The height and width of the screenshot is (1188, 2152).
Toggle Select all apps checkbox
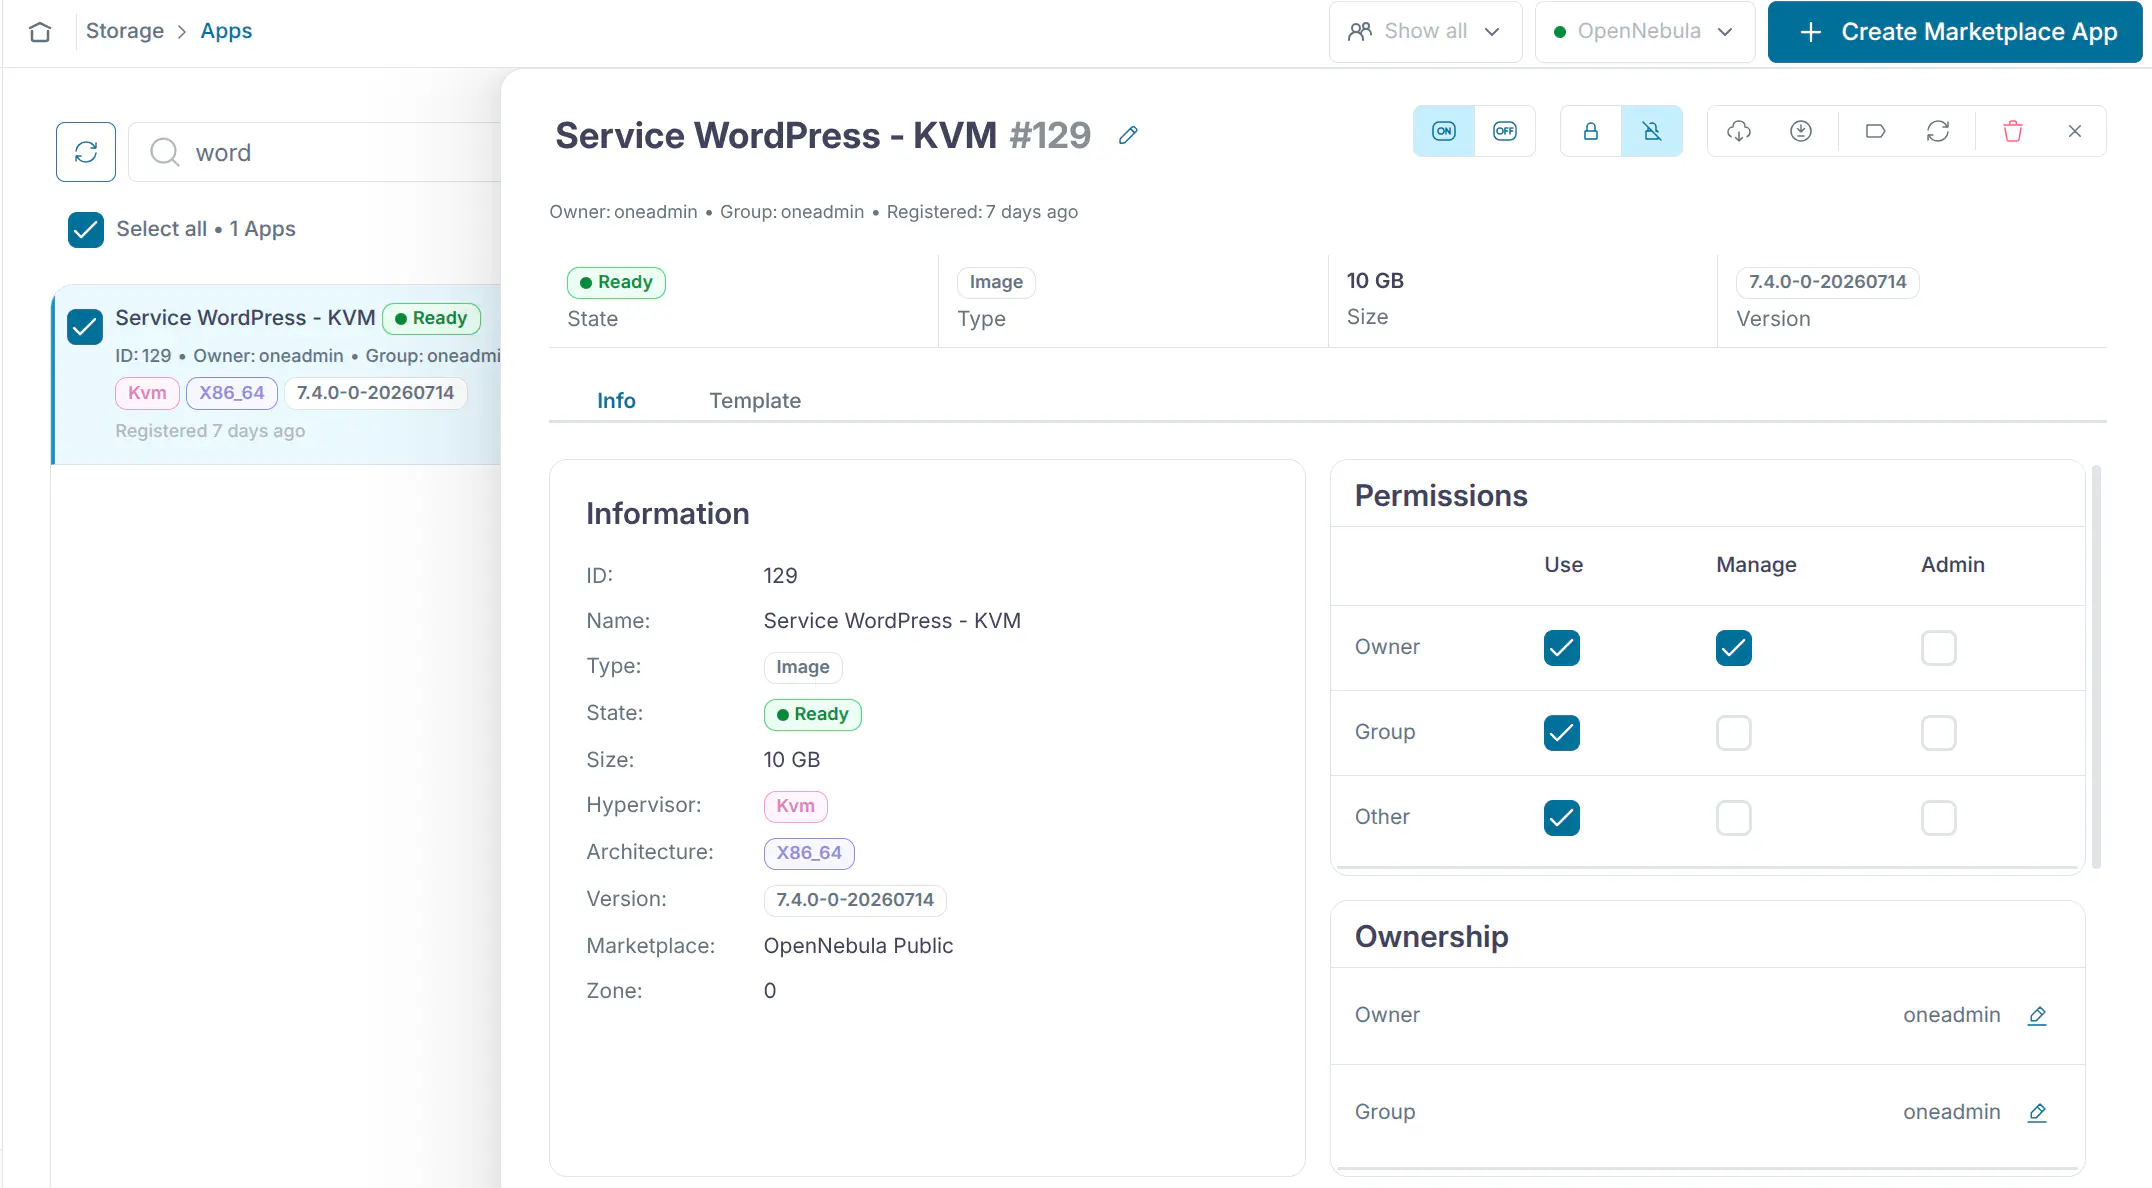coord(86,229)
